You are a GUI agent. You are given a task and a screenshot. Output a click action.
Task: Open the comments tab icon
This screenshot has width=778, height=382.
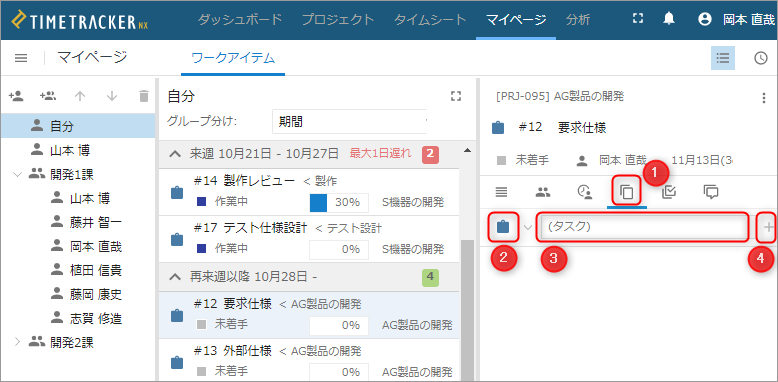tap(711, 191)
